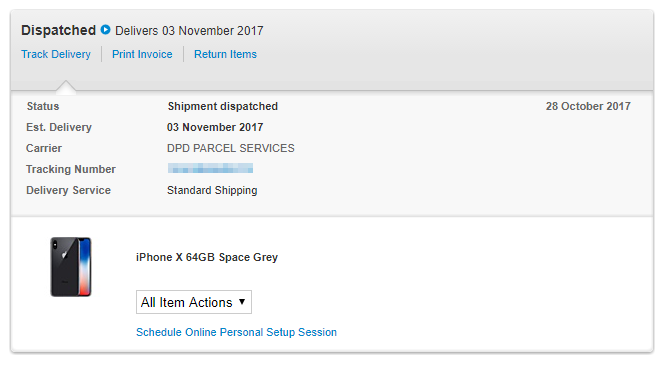The image size is (663, 365).
Task: Click the Shipment dispatched status text
Action: coord(223,106)
